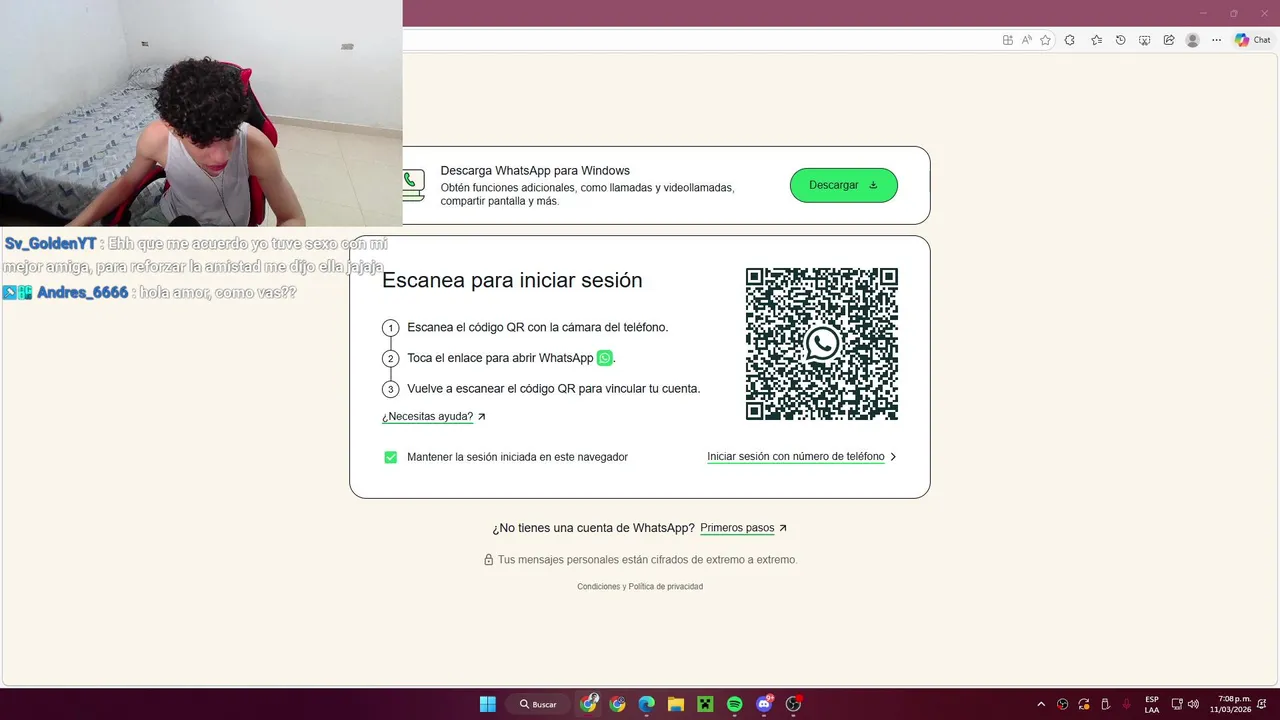Click the Descargar download button
The width and height of the screenshot is (1280, 720).
(x=843, y=185)
